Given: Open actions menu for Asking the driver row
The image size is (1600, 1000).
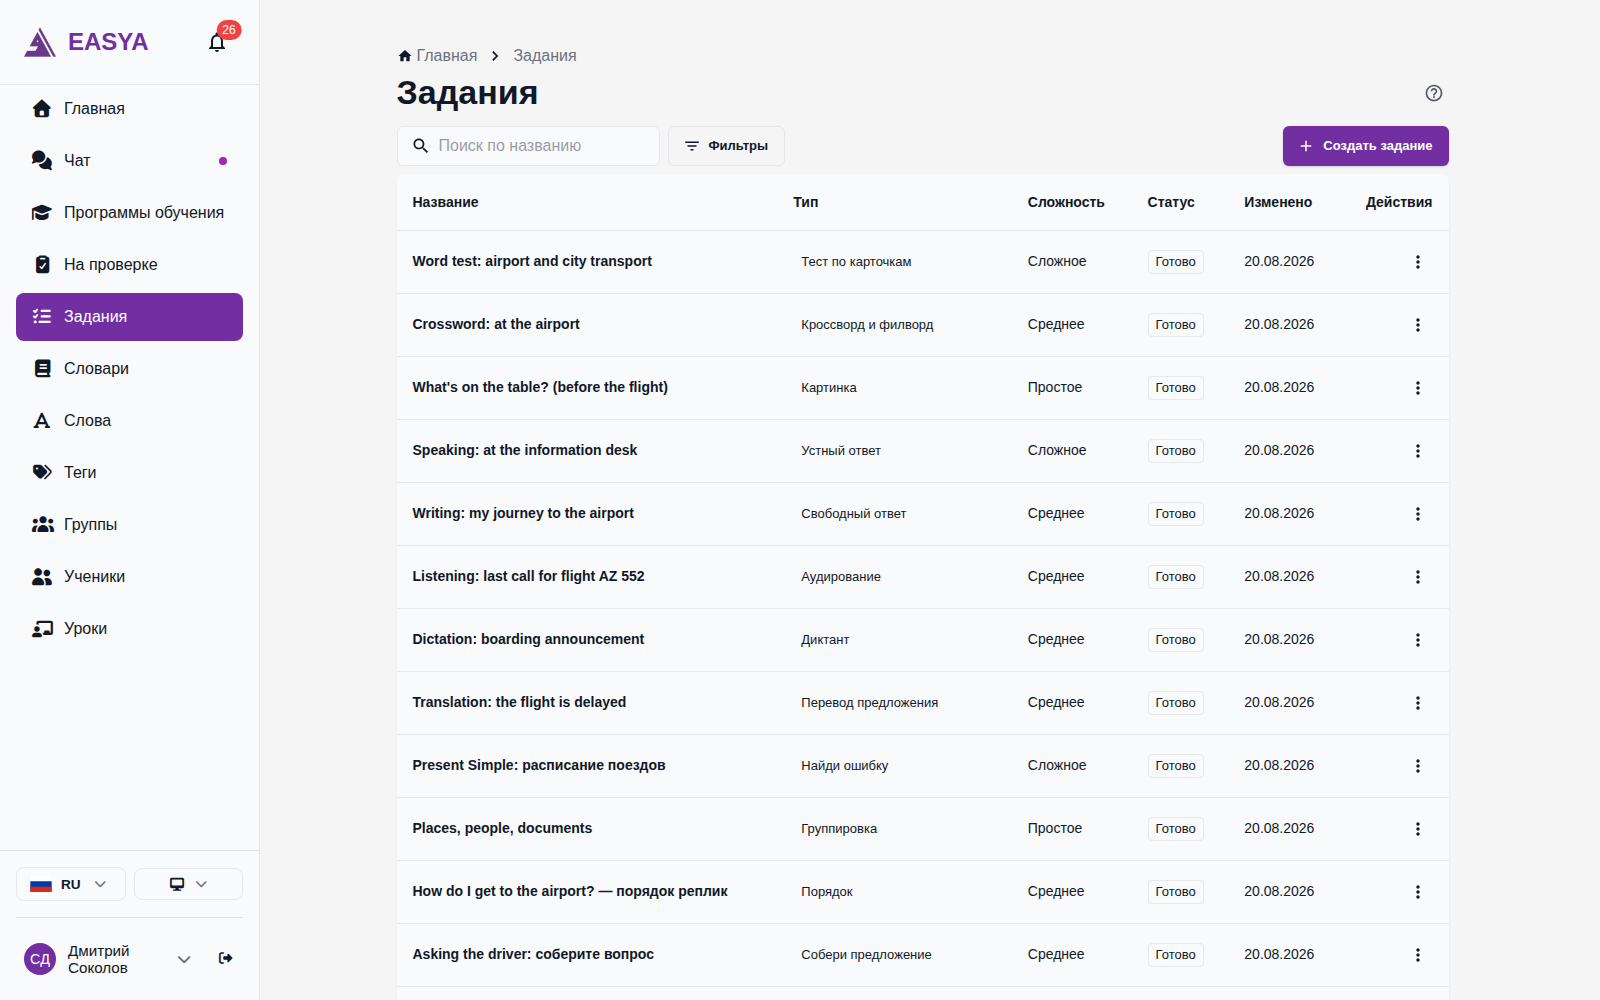Looking at the screenshot, I should pos(1417,955).
